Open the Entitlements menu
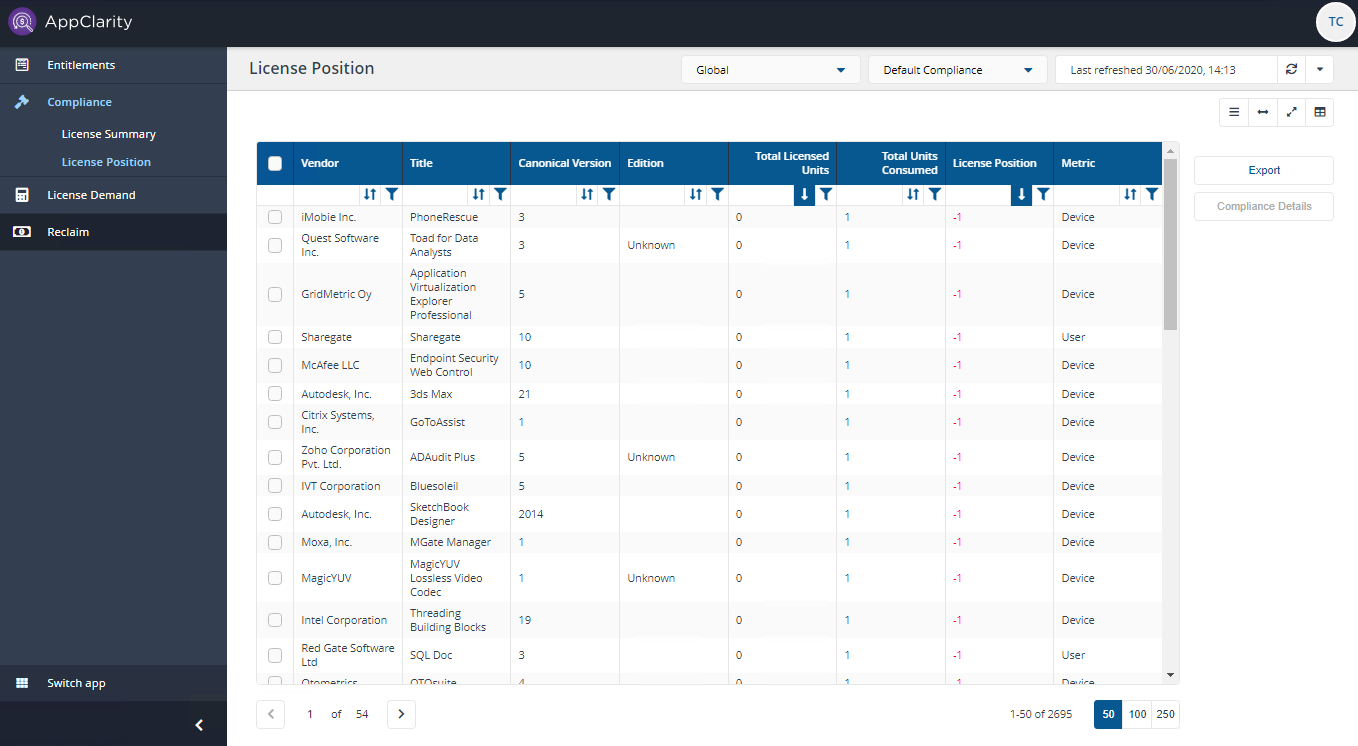 [113, 65]
